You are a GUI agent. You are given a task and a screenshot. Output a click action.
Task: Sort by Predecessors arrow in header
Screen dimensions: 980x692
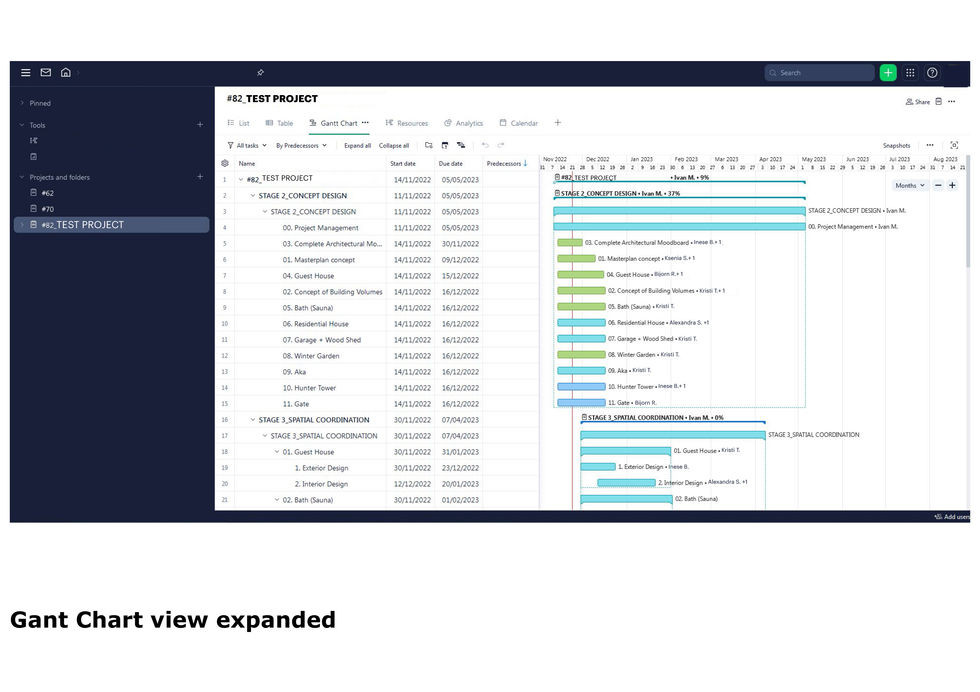click(x=525, y=163)
